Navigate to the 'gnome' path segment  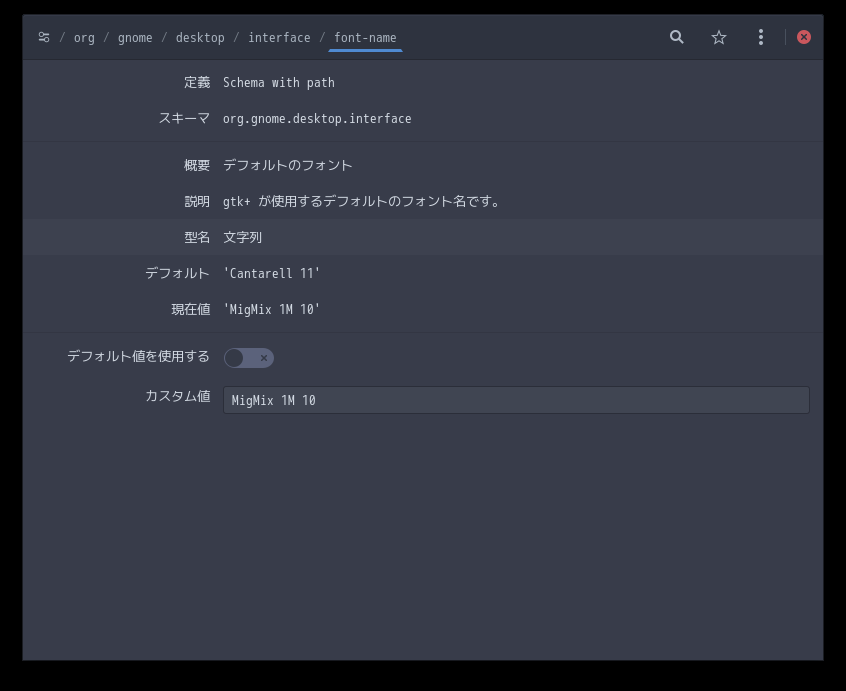point(135,38)
